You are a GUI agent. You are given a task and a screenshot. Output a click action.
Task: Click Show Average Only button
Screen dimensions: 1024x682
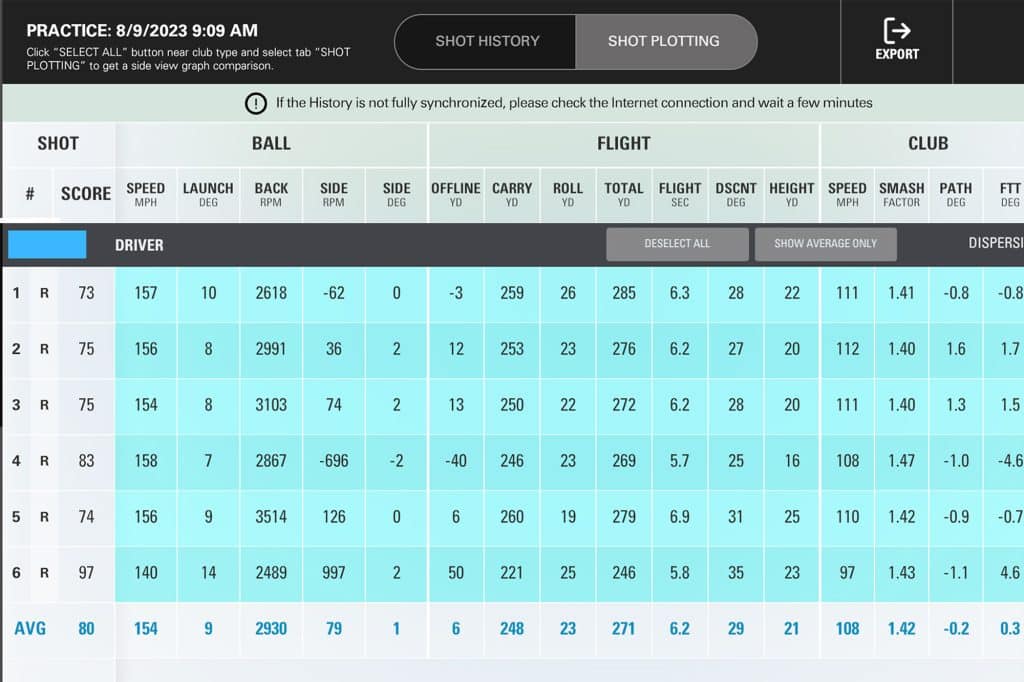coord(825,244)
